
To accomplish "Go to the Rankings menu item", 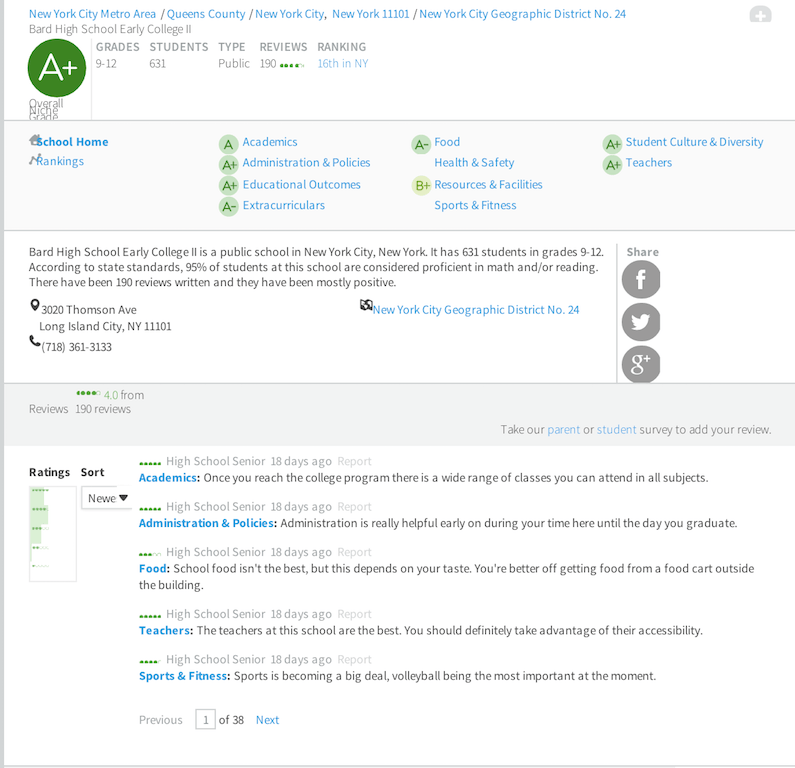I will pos(60,161).
